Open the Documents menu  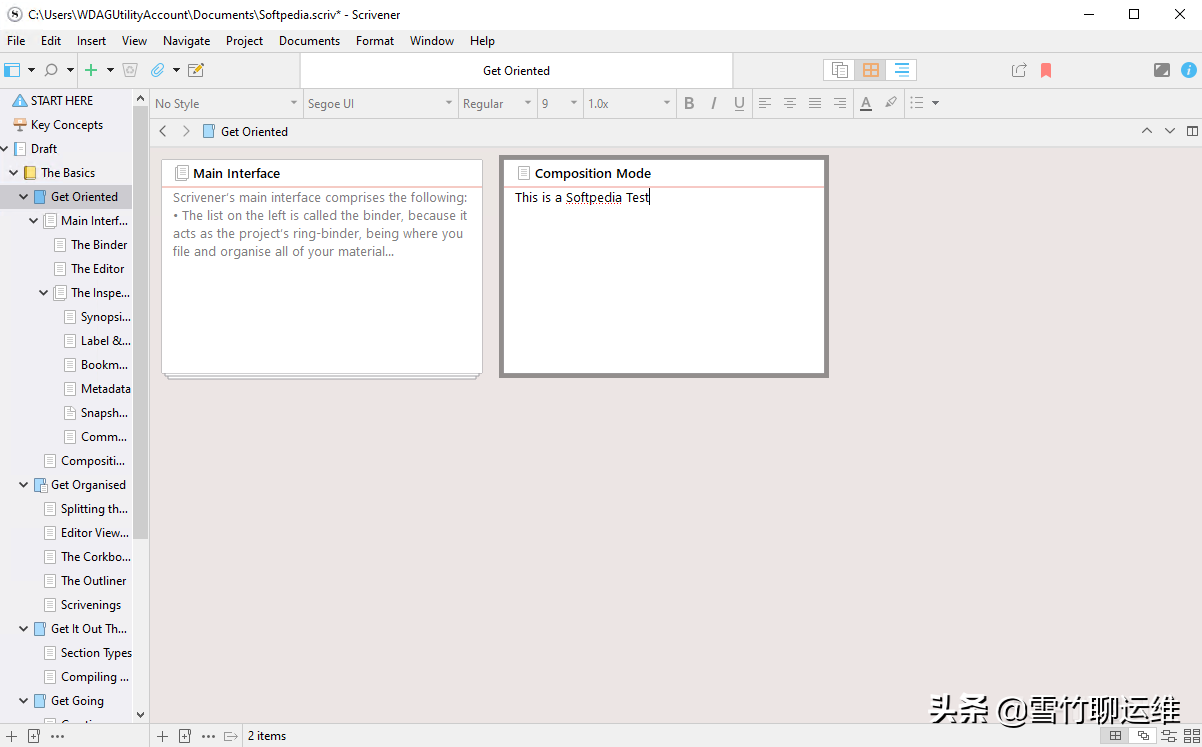tap(309, 41)
